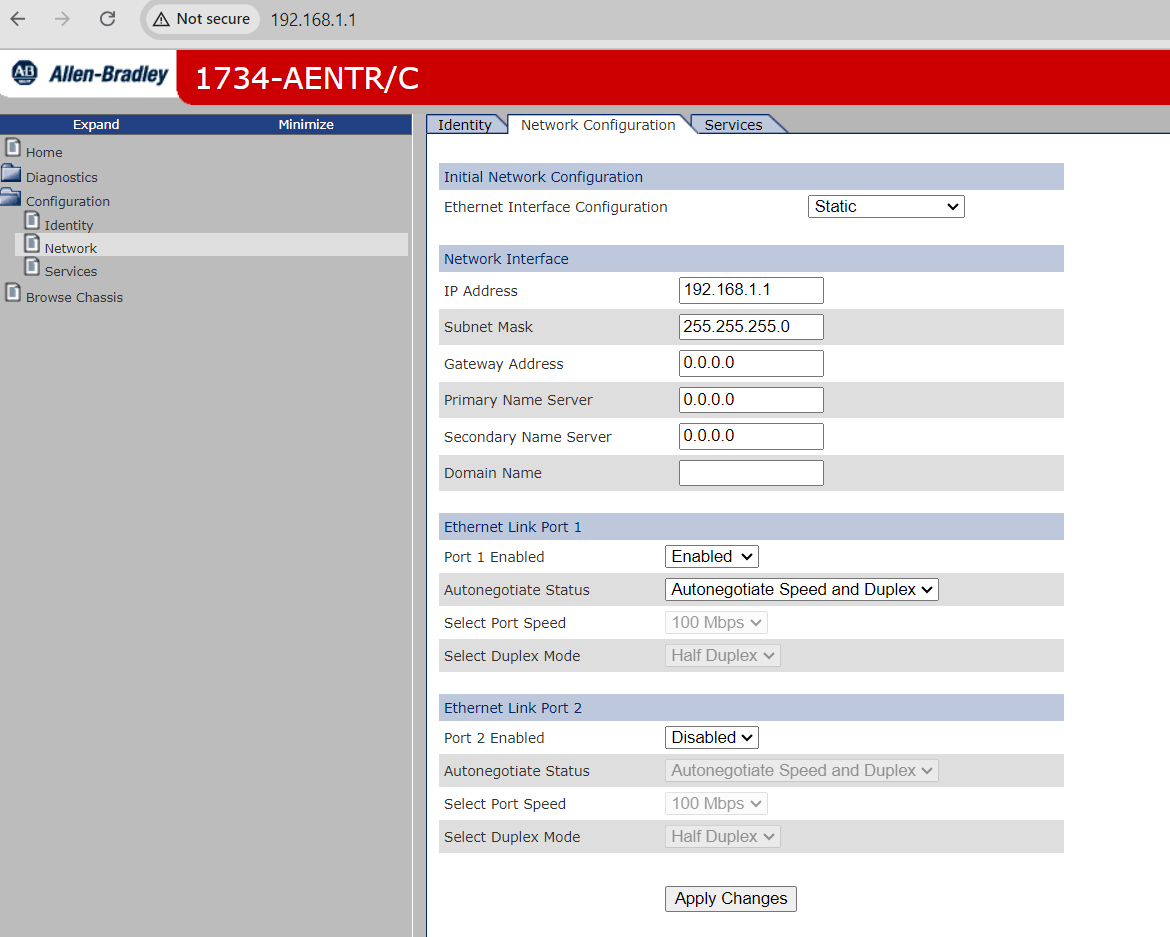Open Port 1 Autonegotiate Status dropdown
The width and height of the screenshot is (1170, 937).
point(801,589)
